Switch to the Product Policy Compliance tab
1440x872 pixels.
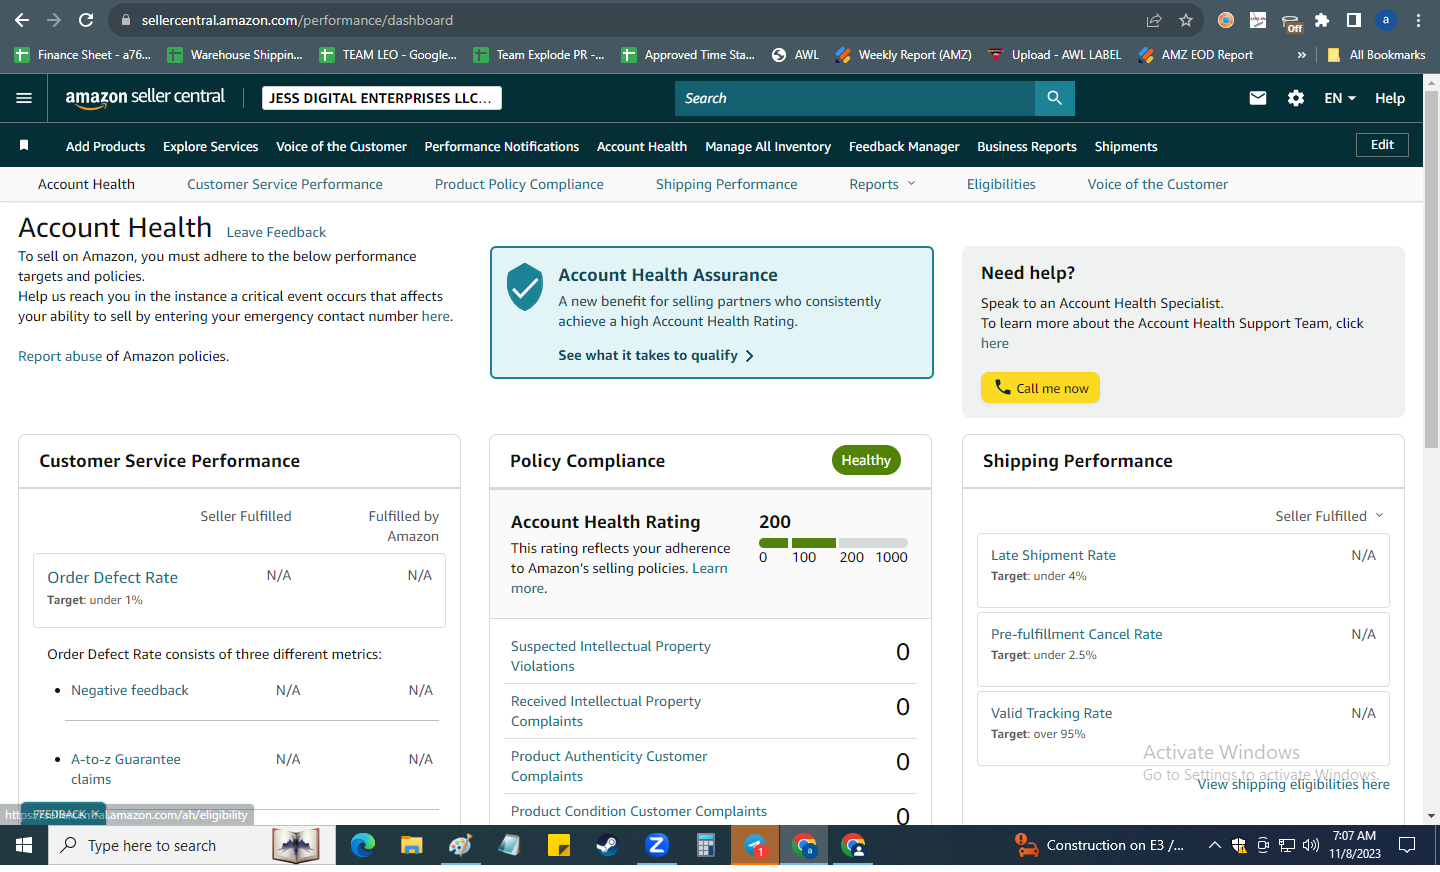(519, 184)
